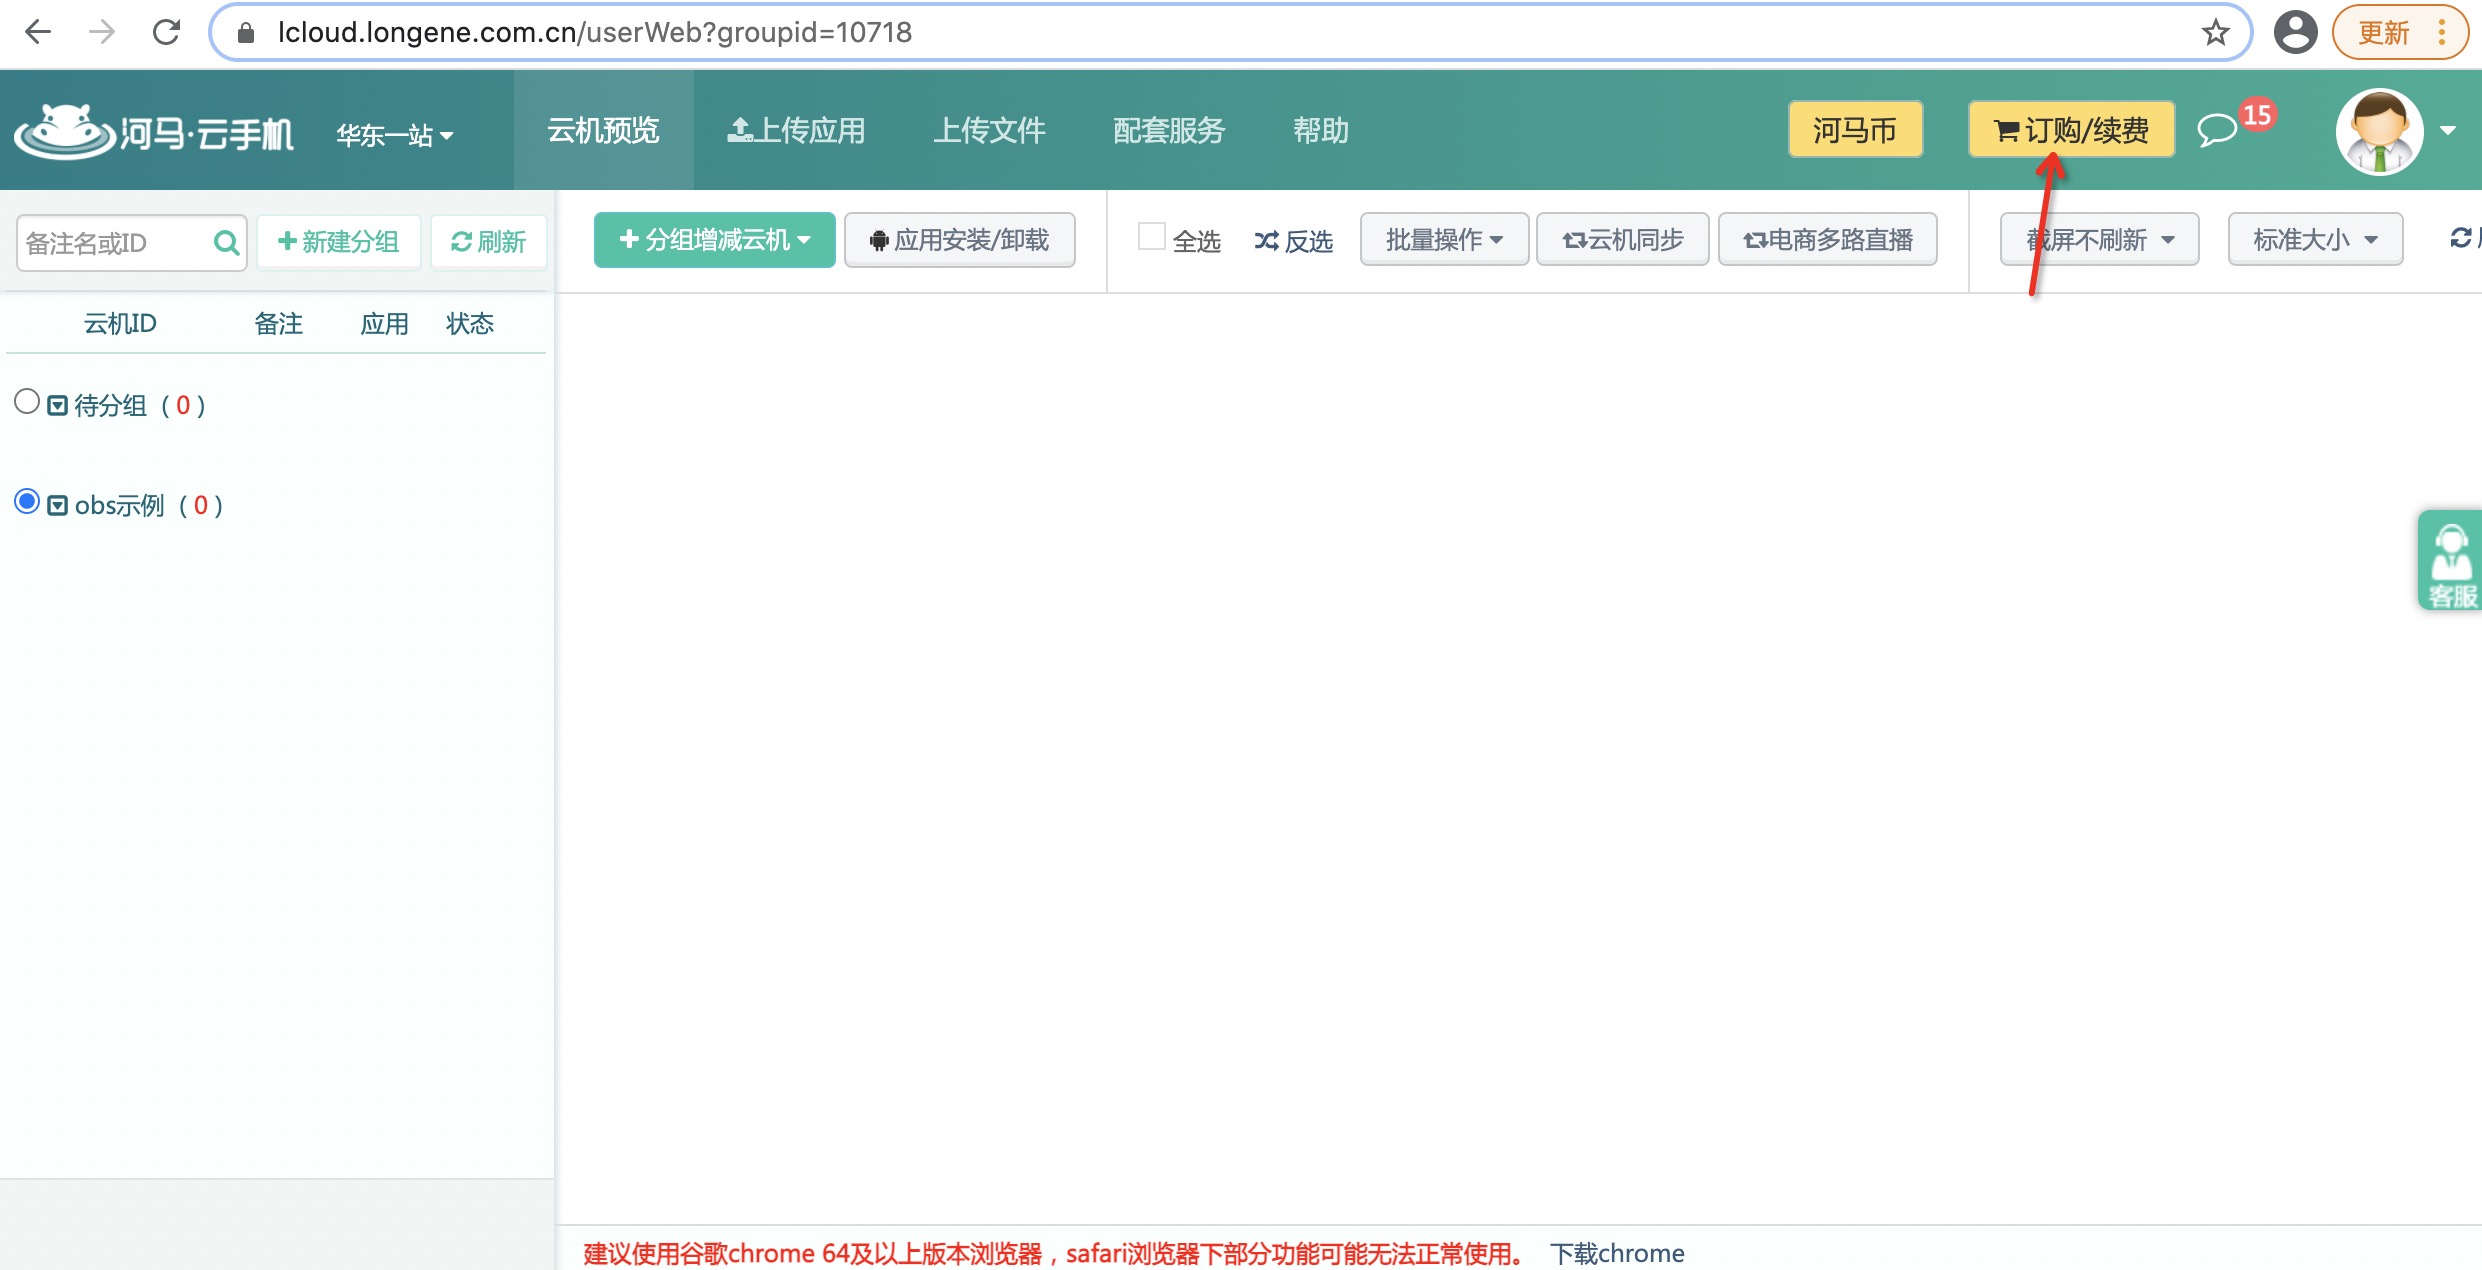This screenshot has width=2482, height=1270.
Task: Reload the current page
Action: [166, 32]
